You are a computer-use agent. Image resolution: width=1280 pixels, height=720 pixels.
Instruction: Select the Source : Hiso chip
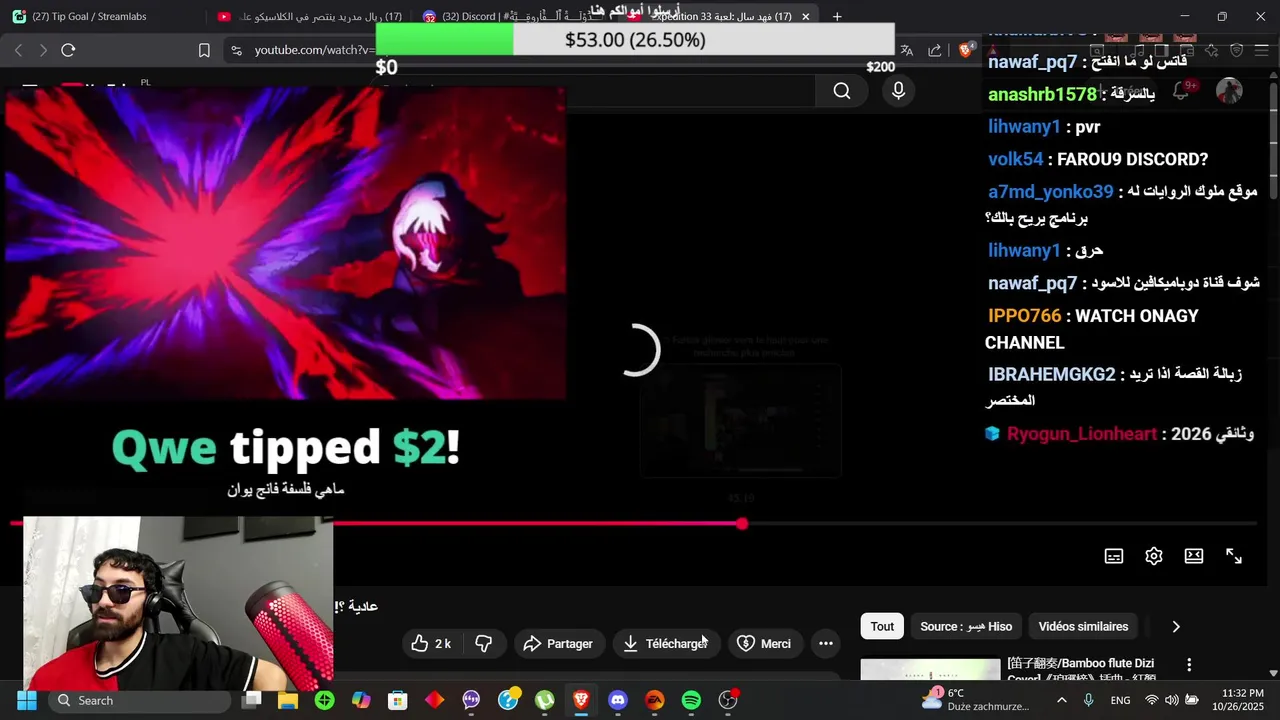coord(966,627)
